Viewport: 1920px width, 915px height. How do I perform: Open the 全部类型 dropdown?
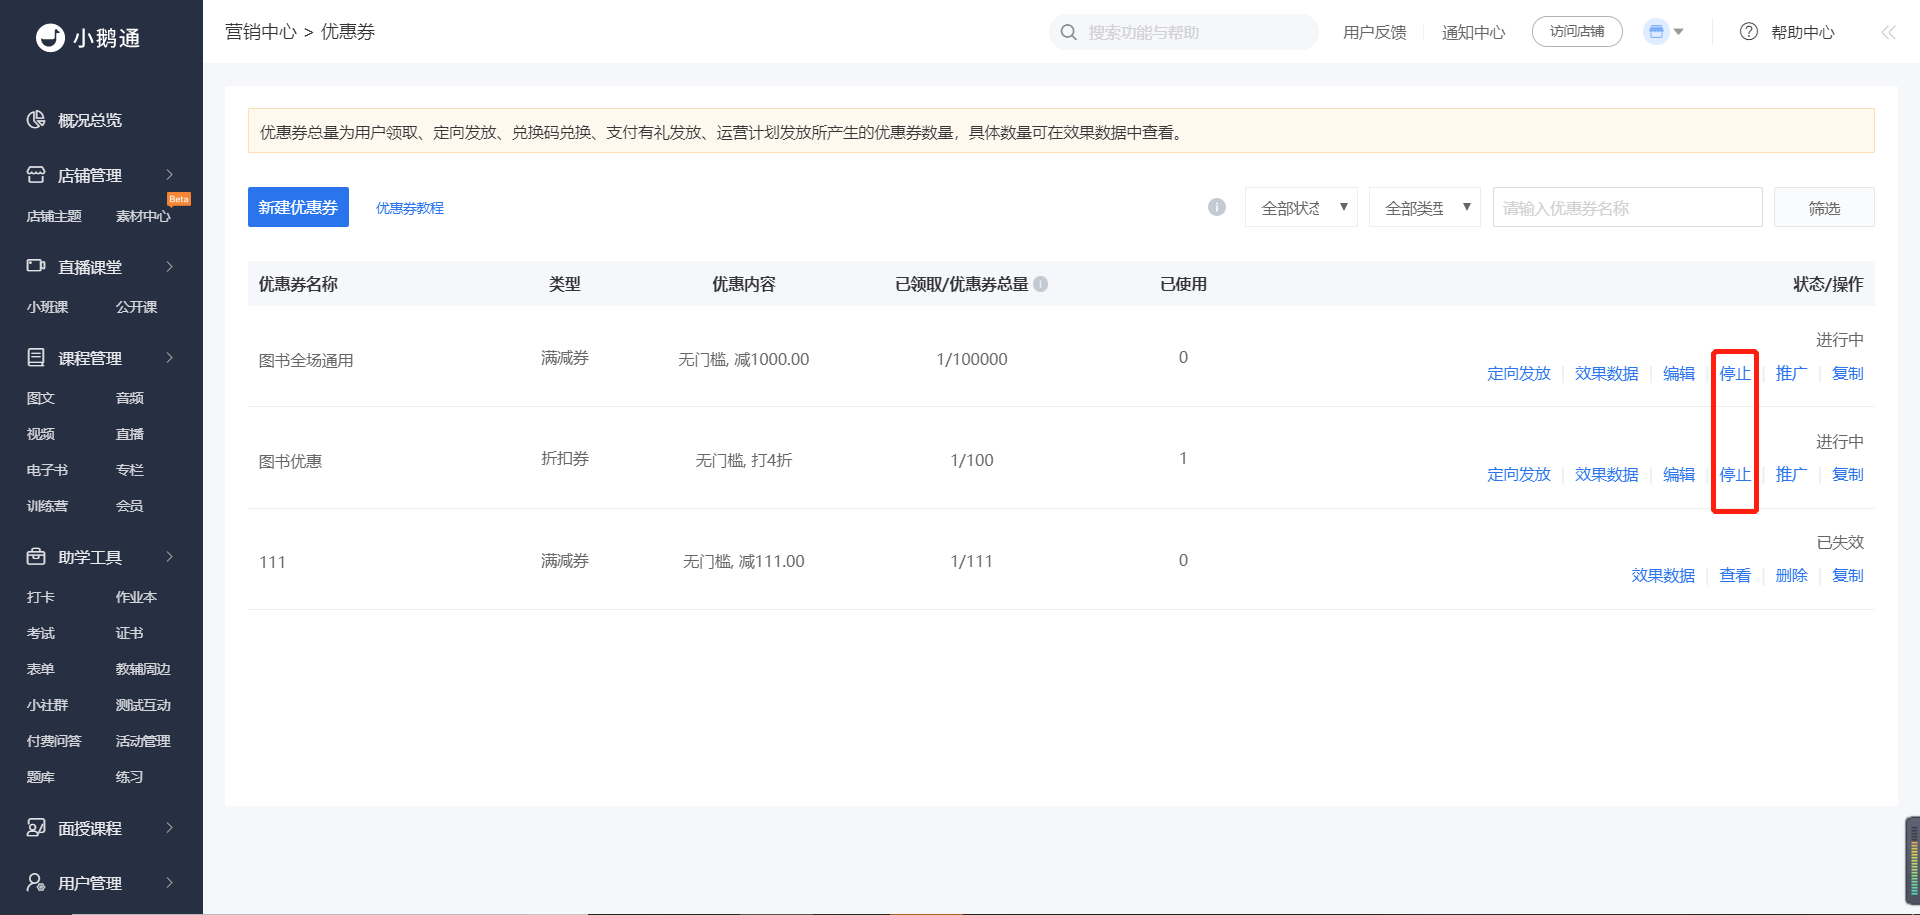pyautogui.click(x=1425, y=207)
